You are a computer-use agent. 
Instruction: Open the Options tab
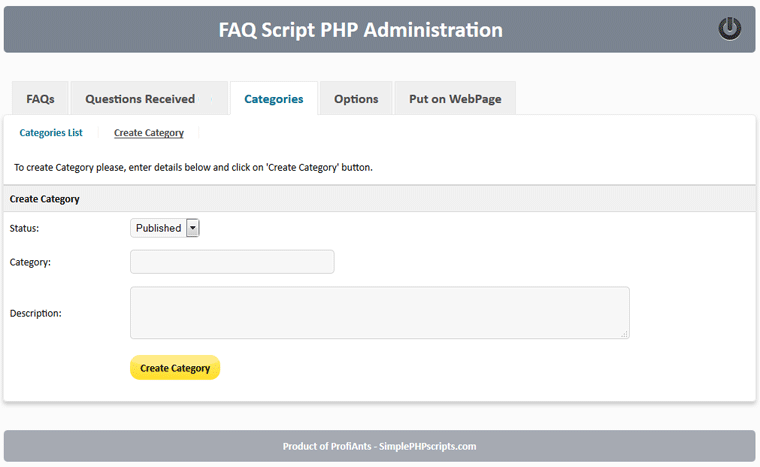point(356,98)
